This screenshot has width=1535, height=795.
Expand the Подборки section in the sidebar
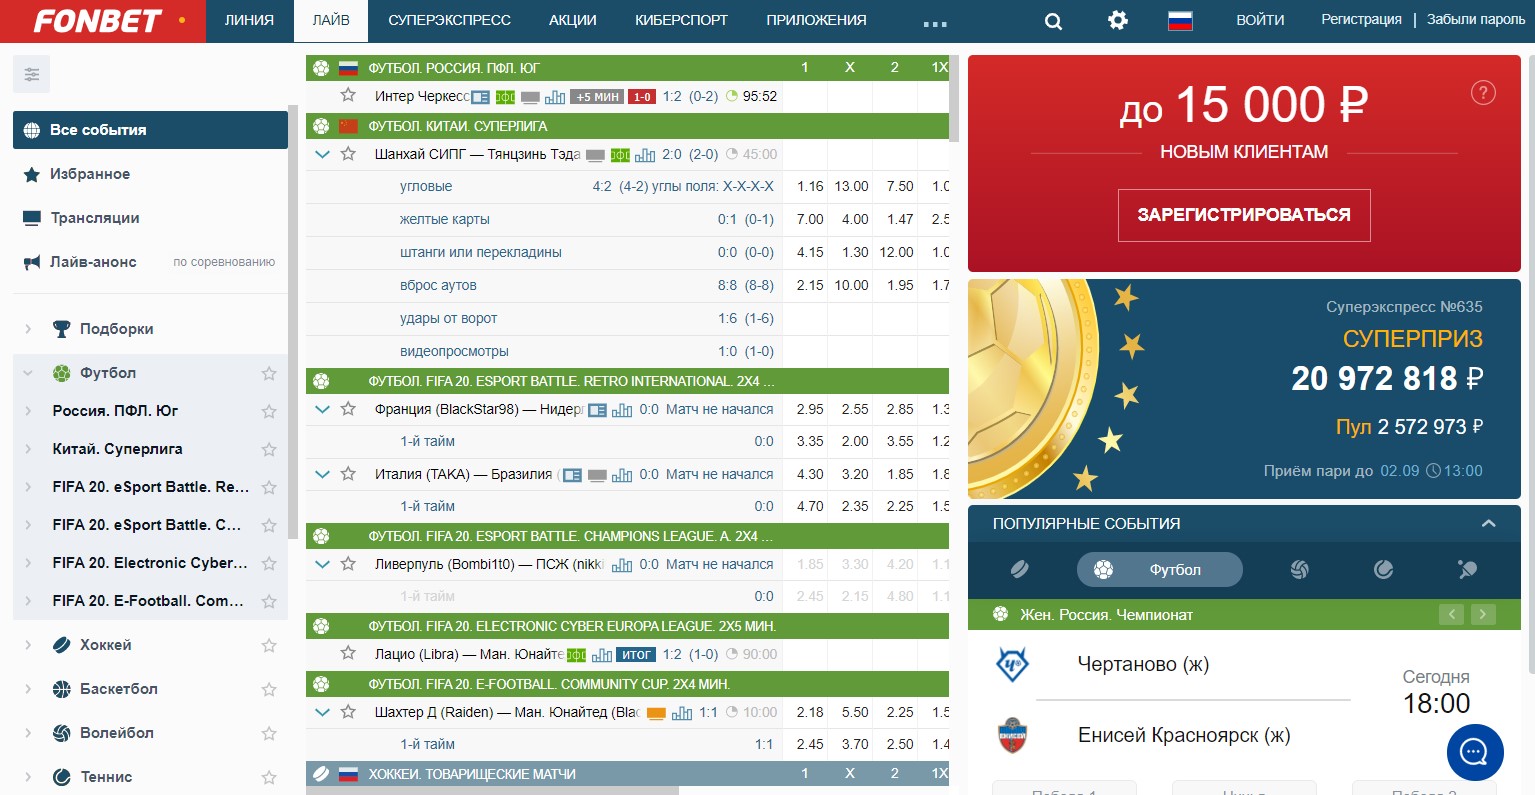tap(28, 329)
